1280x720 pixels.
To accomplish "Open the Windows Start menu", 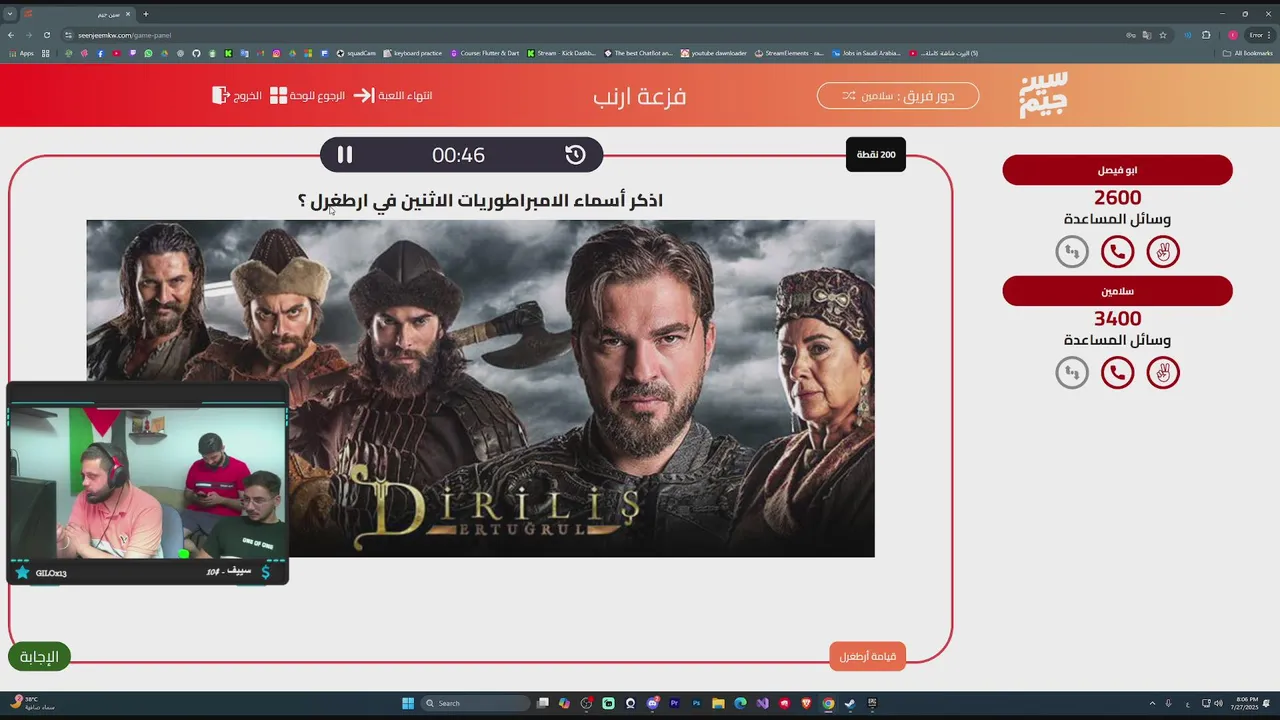I will point(408,703).
